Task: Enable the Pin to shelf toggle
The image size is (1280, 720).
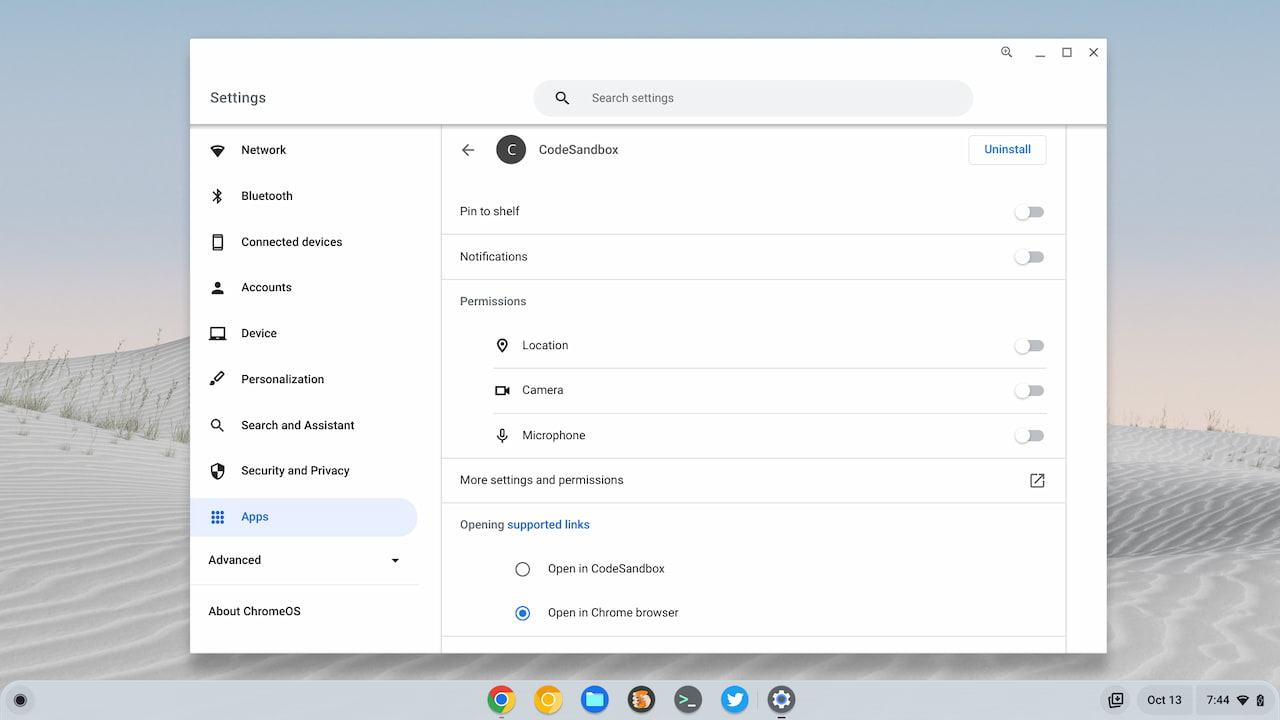Action: (1029, 211)
